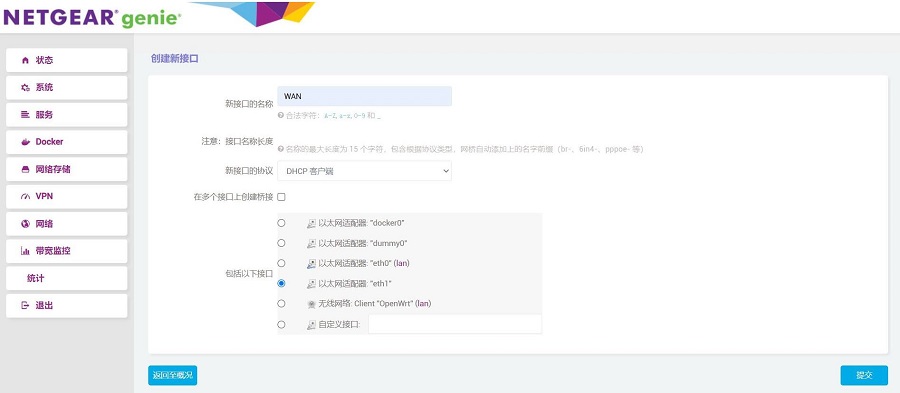Click the list icon beside 服务

tap(25, 115)
